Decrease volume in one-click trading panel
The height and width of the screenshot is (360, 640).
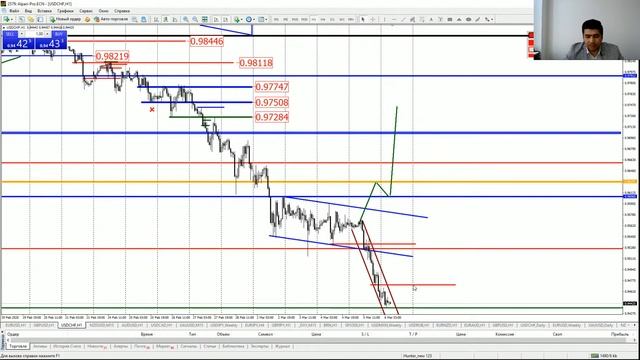pos(22,34)
